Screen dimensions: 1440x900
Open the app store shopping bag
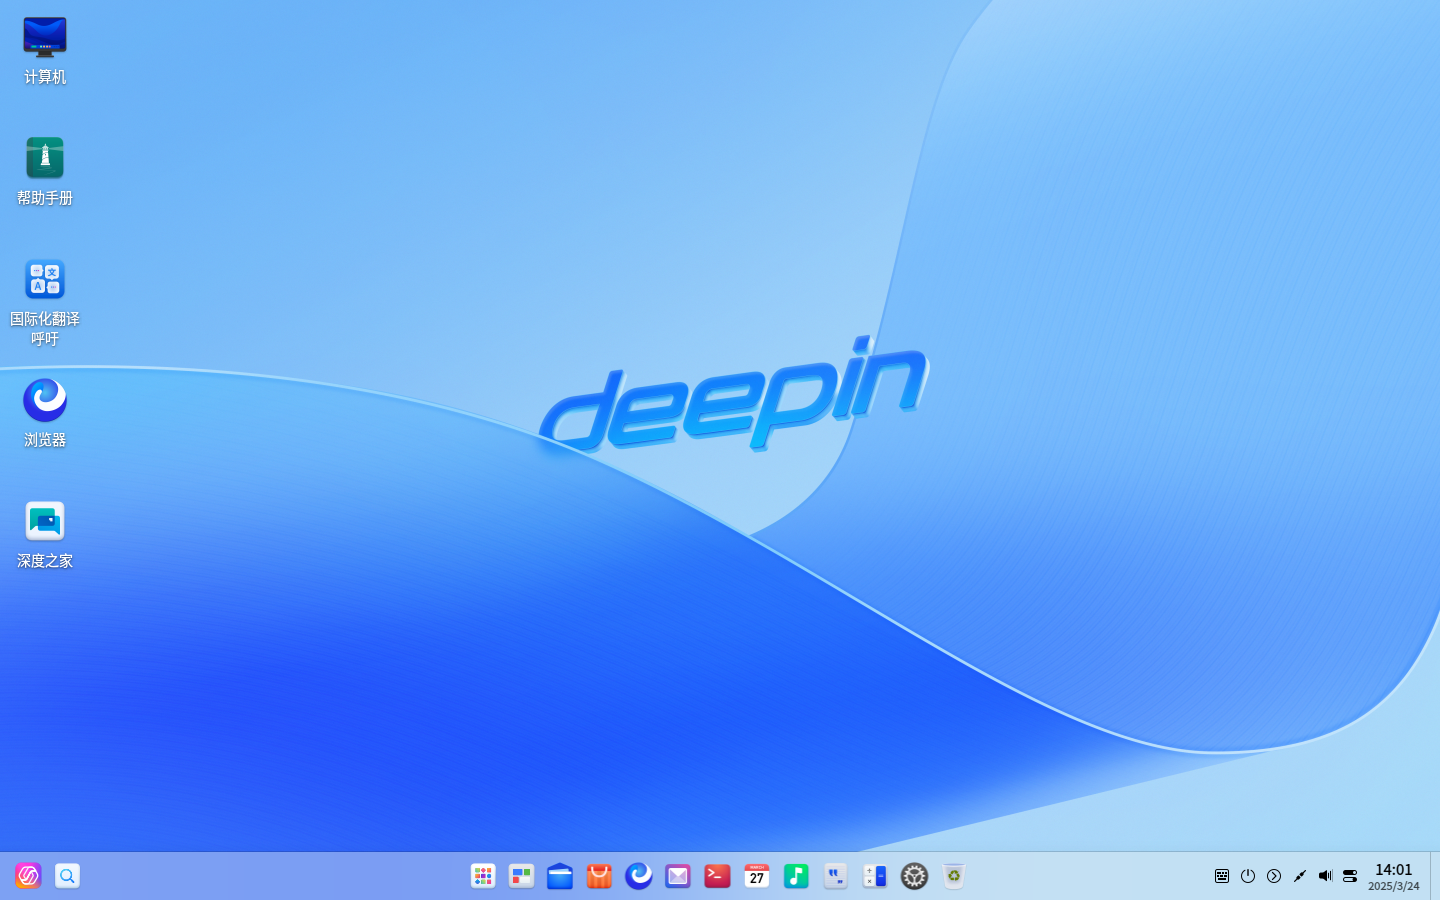[599, 876]
